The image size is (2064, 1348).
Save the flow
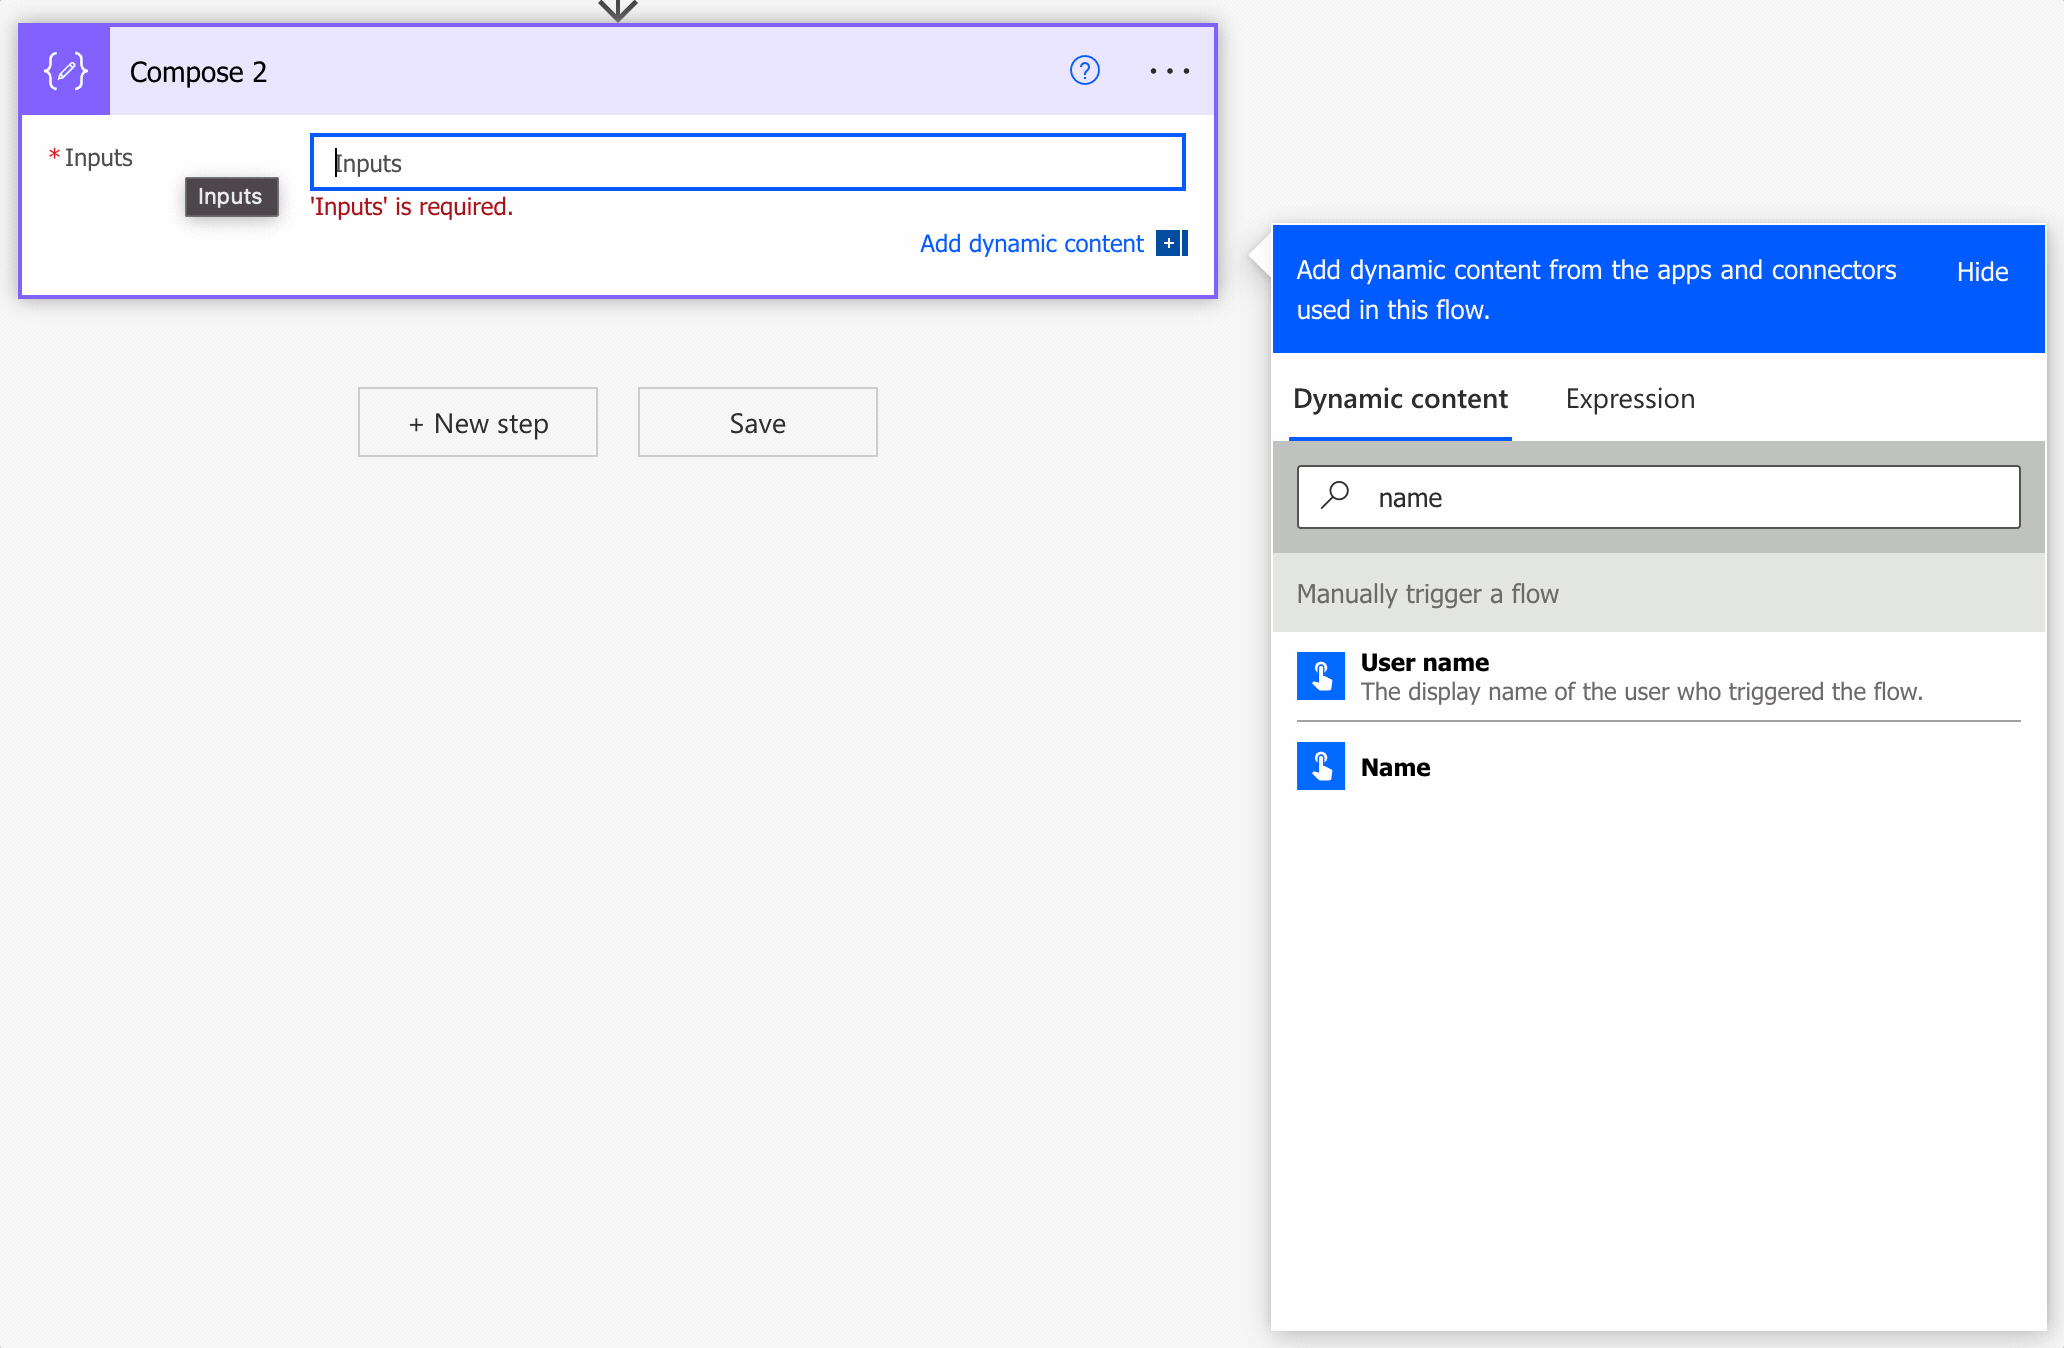pyautogui.click(x=757, y=423)
